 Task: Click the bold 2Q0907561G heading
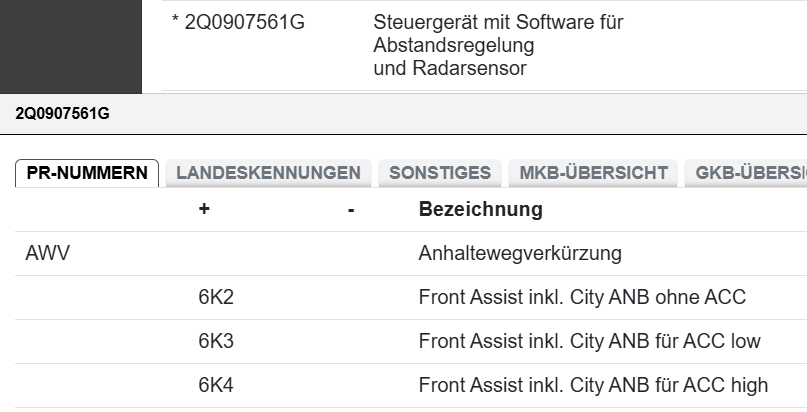pyautogui.click(x=62, y=114)
